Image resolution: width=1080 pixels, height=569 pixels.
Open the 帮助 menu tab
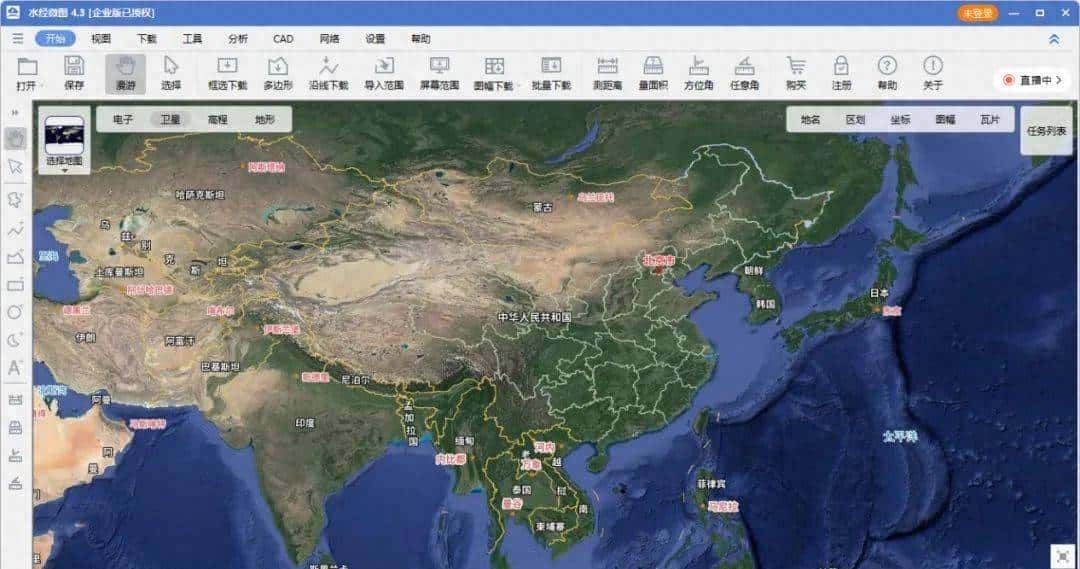tap(420, 39)
